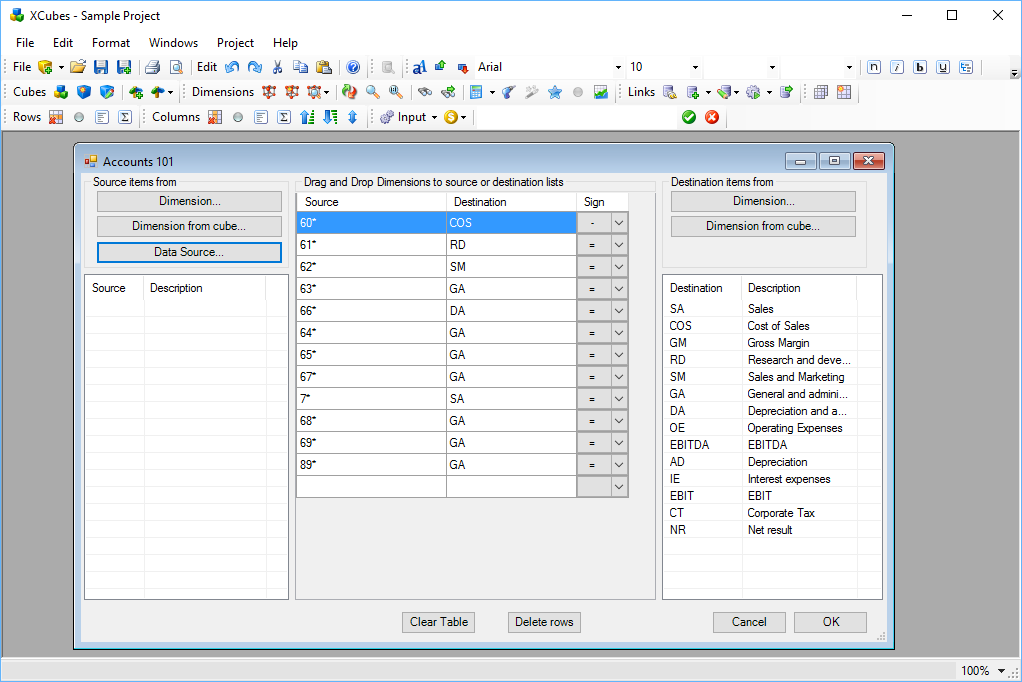Screen dimensions: 1022x682
Task: Toggle bold formatting button
Action: (919, 67)
